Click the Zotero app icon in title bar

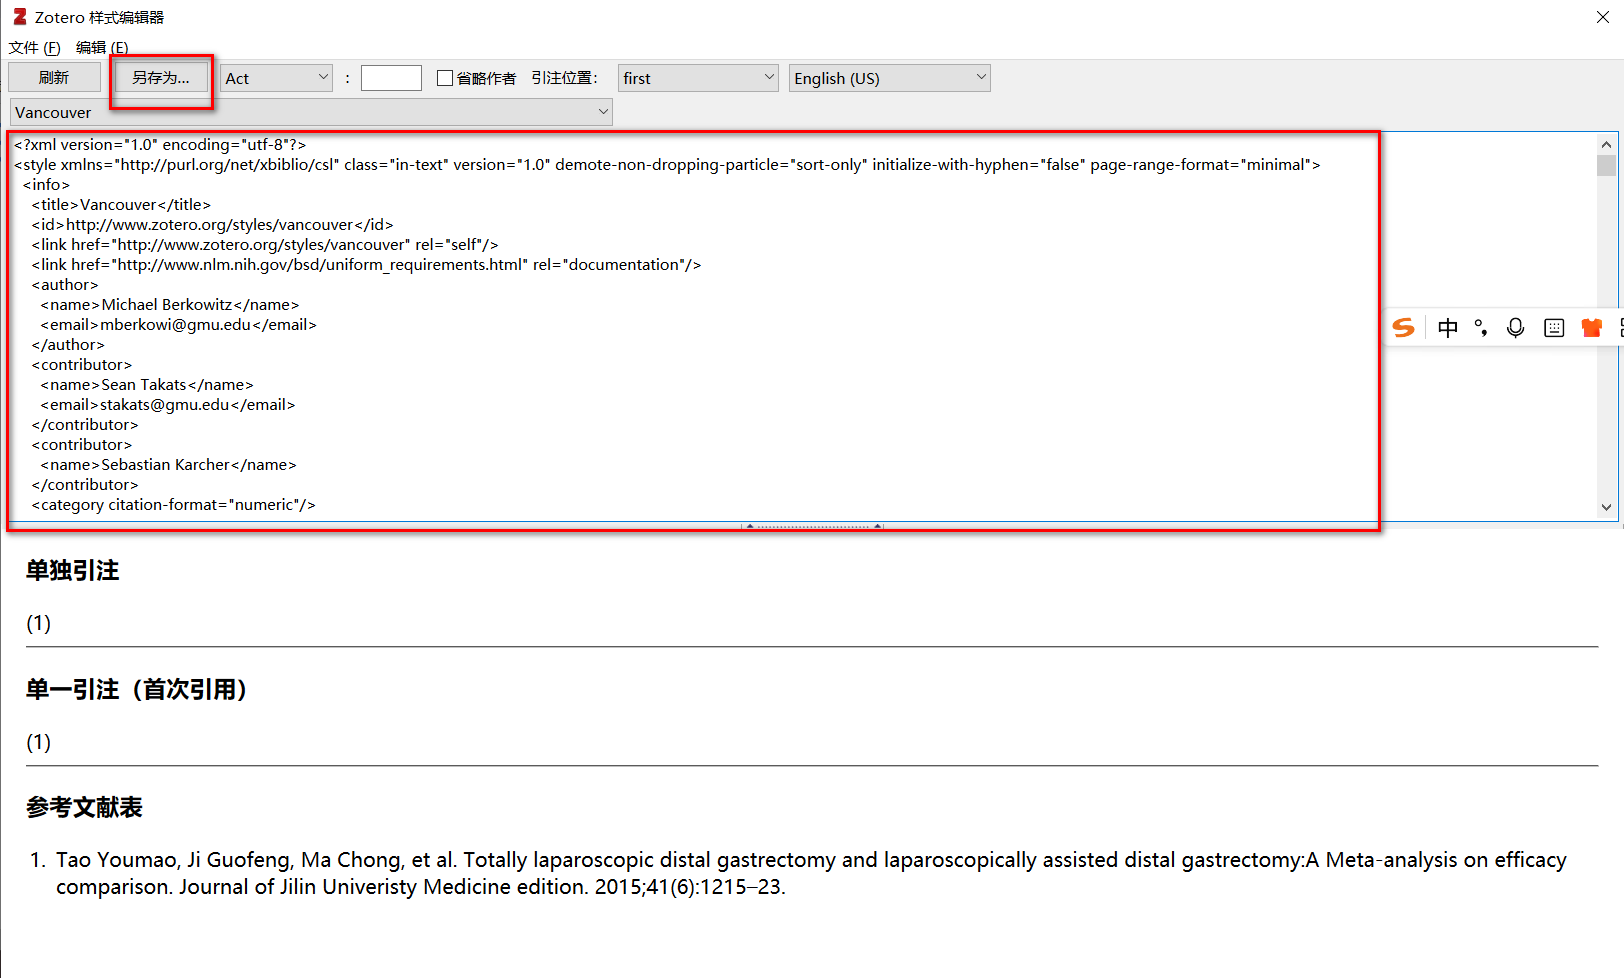(x=20, y=17)
